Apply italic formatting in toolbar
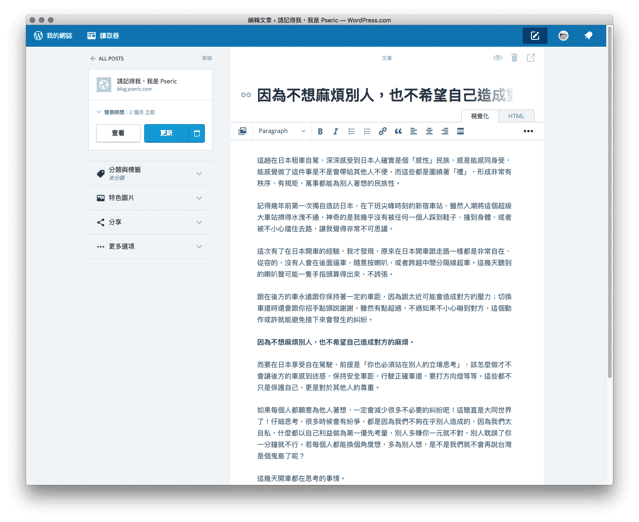 (x=335, y=131)
